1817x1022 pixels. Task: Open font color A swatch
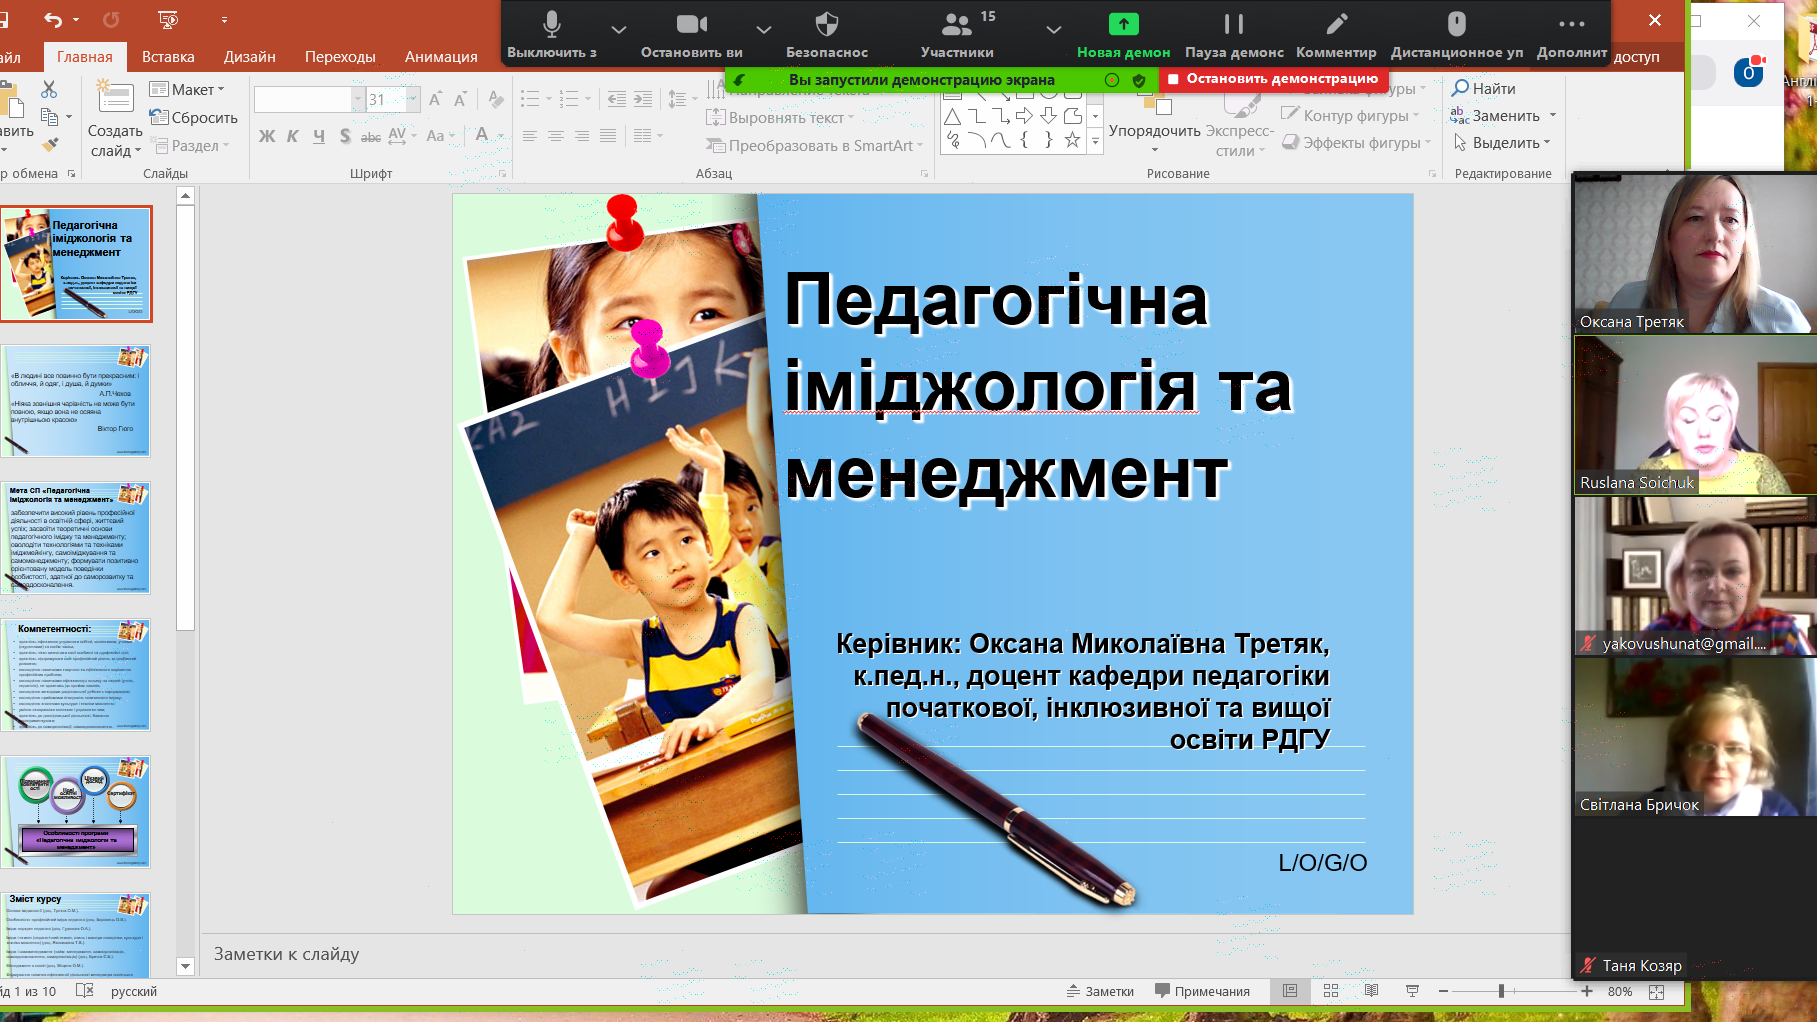pyautogui.click(x=482, y=135)
